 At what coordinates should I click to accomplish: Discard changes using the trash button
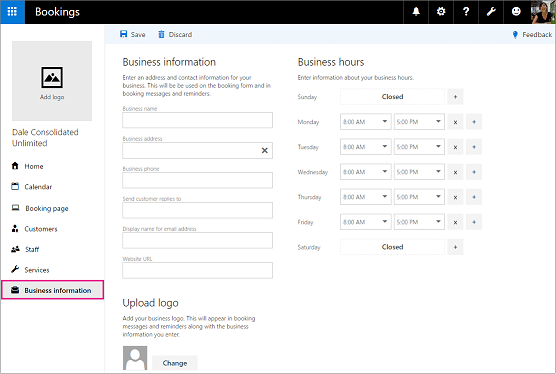(x=175, y=34)
